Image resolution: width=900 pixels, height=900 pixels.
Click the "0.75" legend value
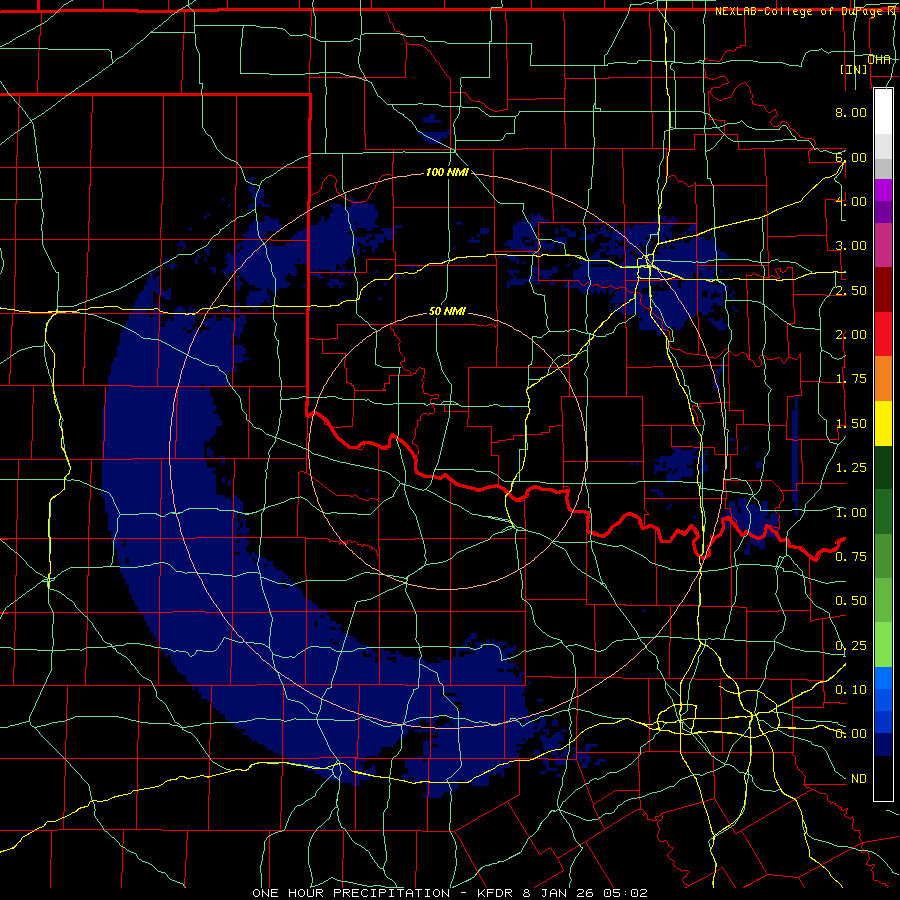click(x=851, y=557)
